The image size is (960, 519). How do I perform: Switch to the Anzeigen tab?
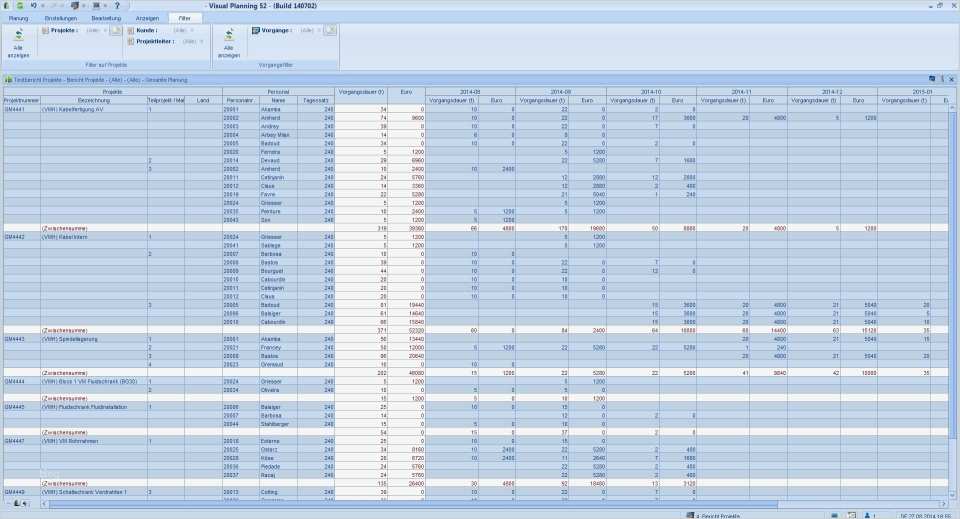point(147,18)
